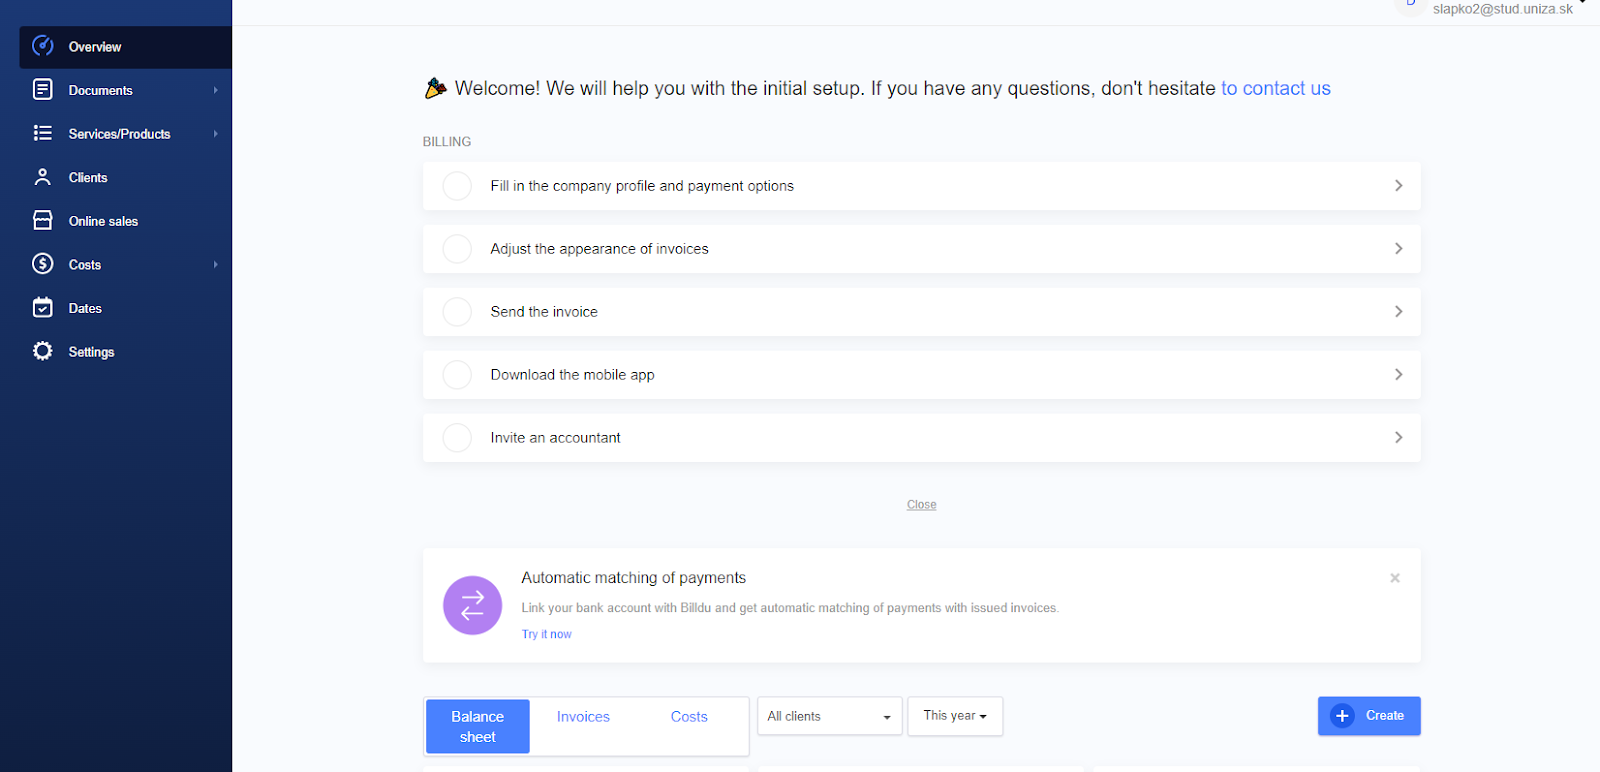Tick the circle beside company profile step
This screenshot has height=772, width=1600.
[457, 186]
